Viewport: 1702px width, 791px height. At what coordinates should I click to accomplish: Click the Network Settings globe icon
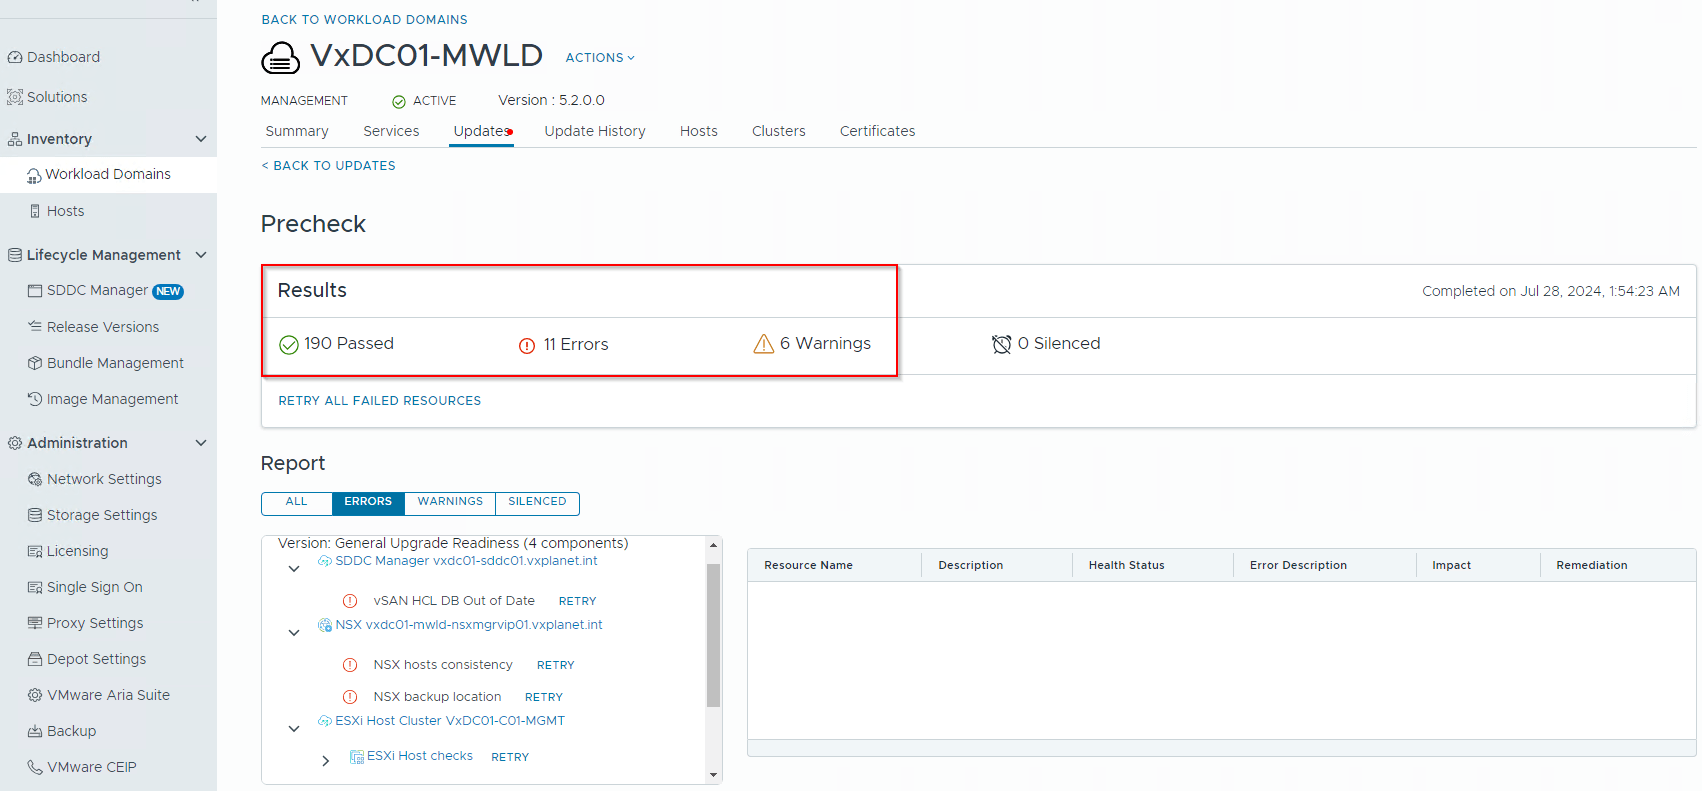pos(35,479)
